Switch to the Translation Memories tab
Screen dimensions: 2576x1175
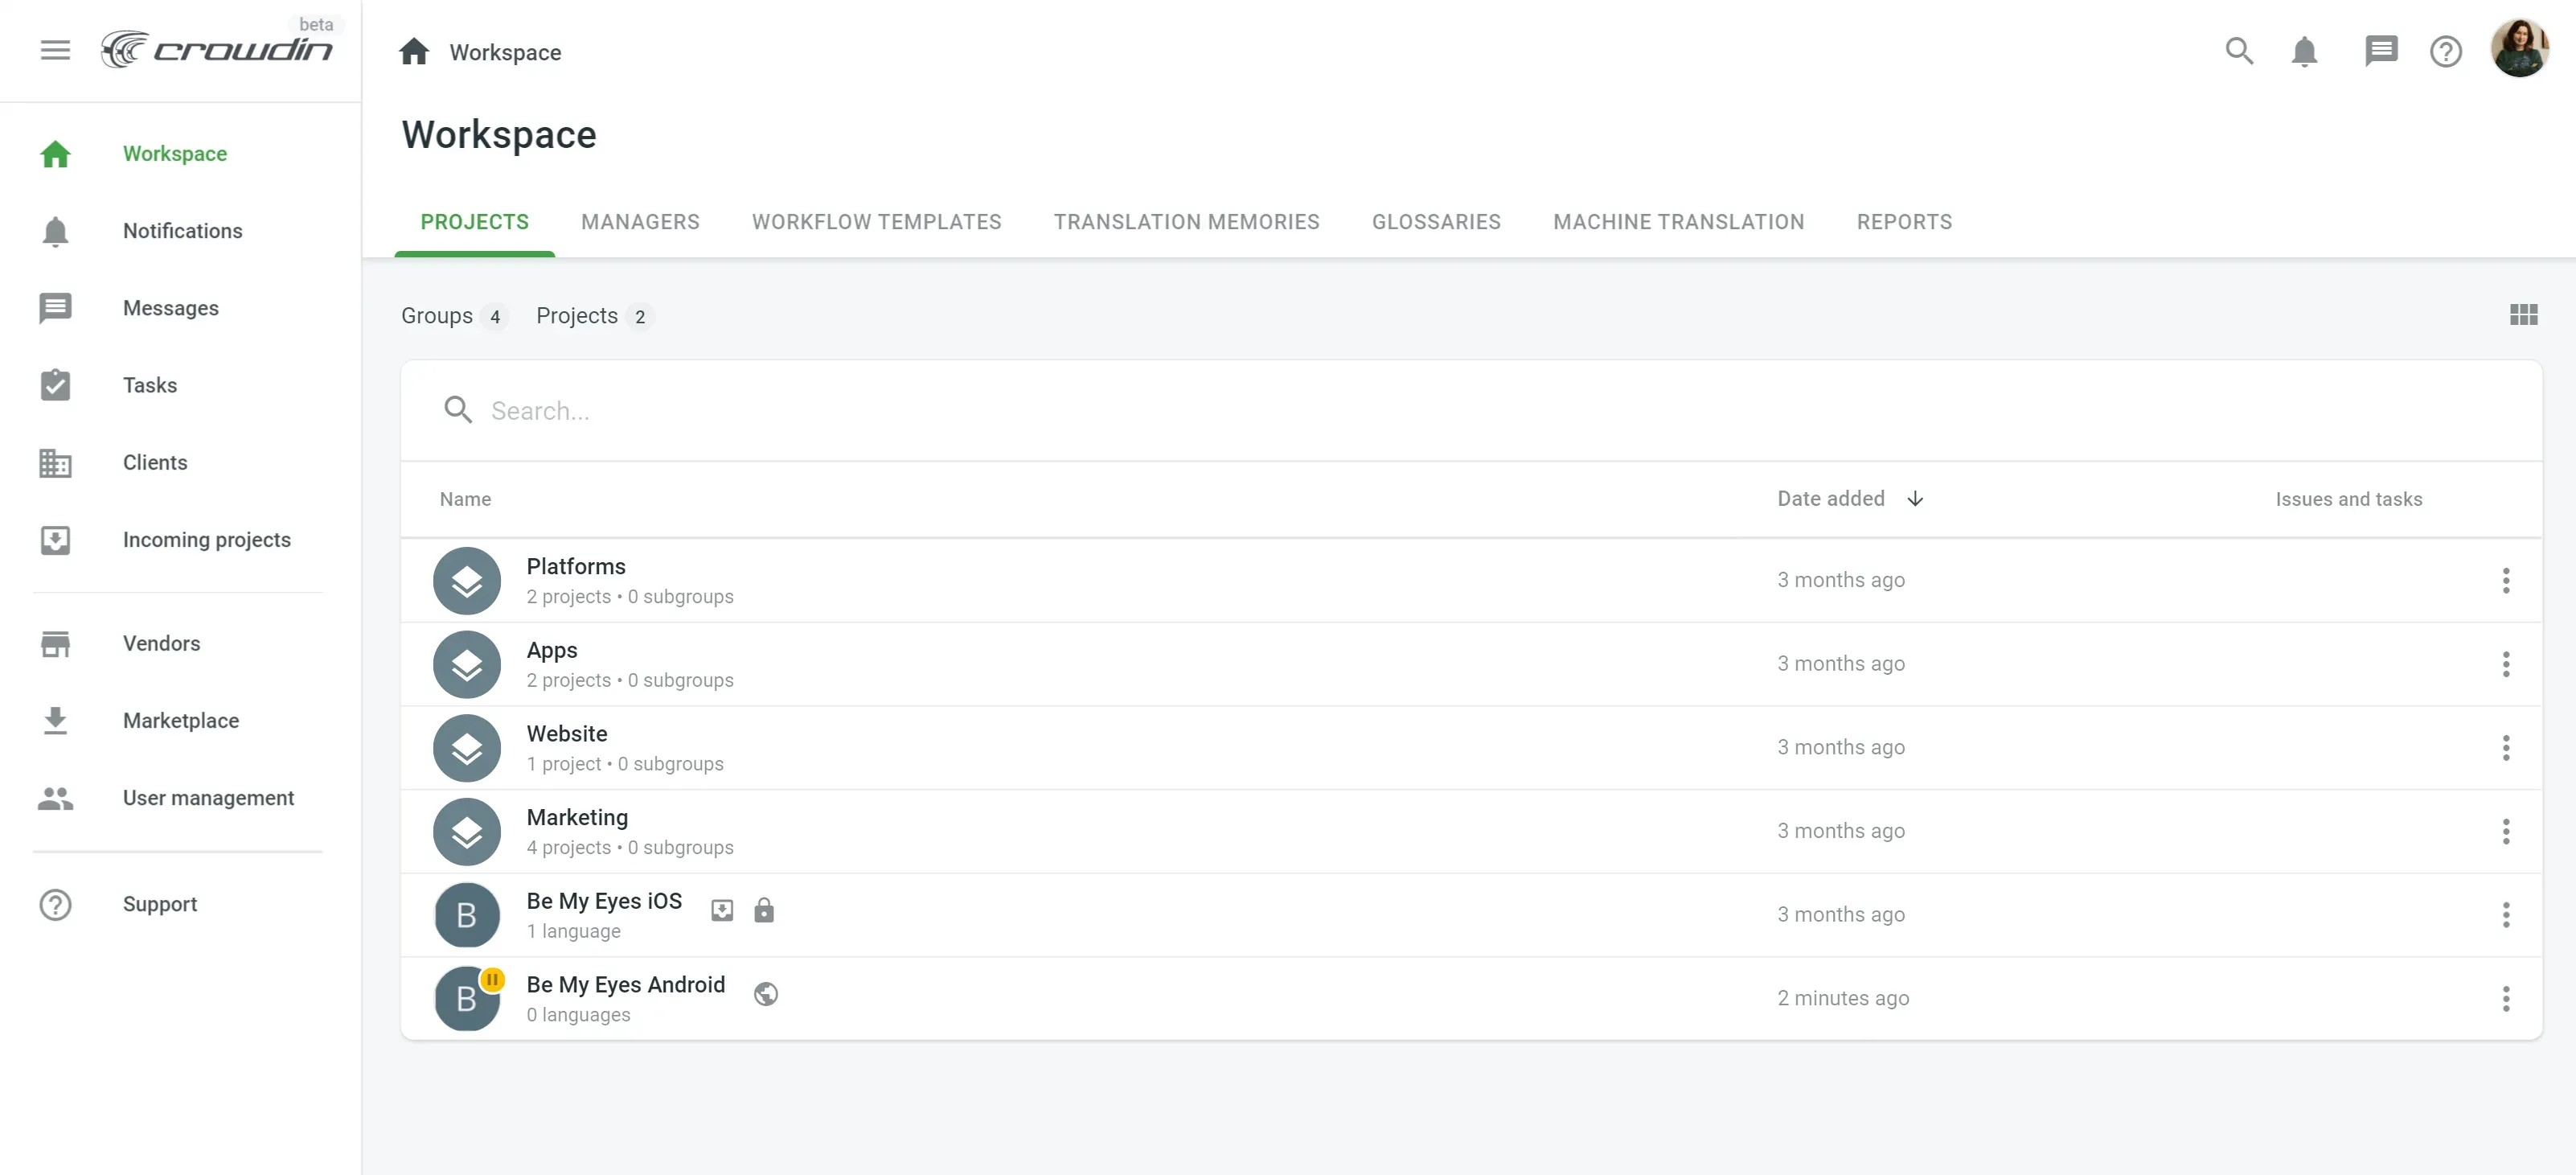pyautogui.click(x=1186, y=222)
